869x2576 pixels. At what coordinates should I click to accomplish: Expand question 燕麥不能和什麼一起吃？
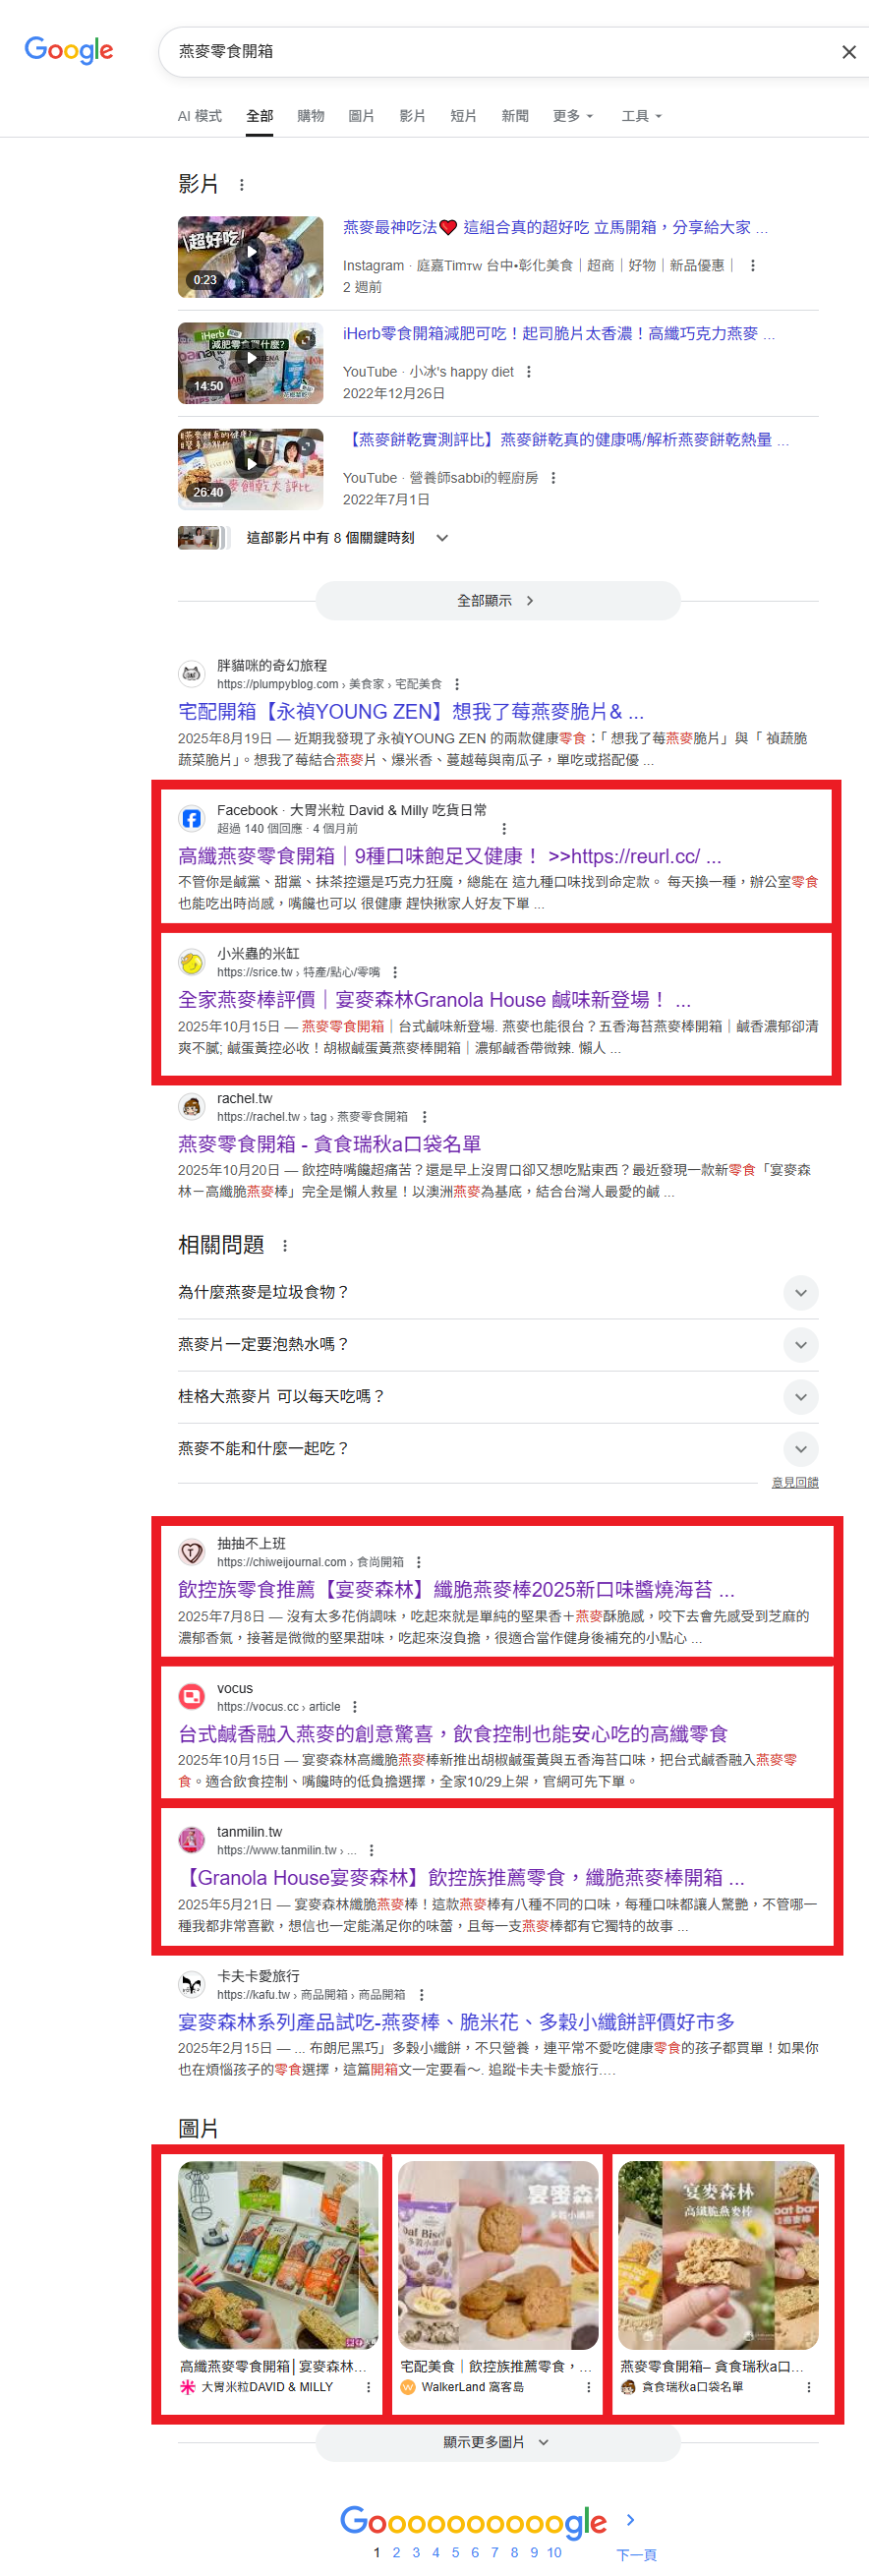pyautogui.click(x=800, y=1448)
